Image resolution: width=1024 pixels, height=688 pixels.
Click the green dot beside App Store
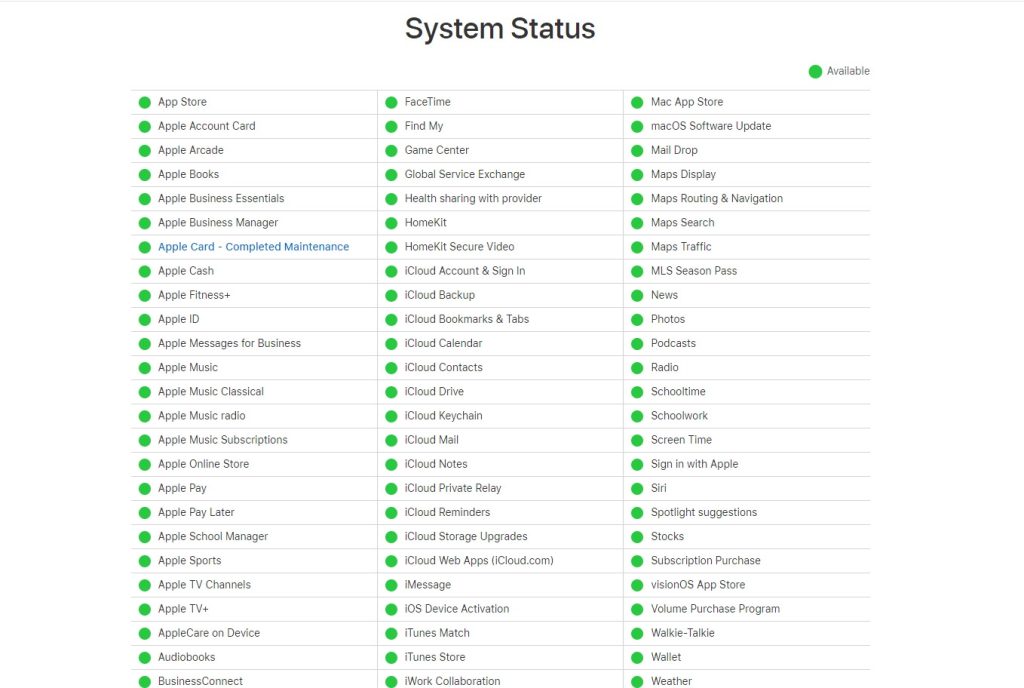pos(145,102)
